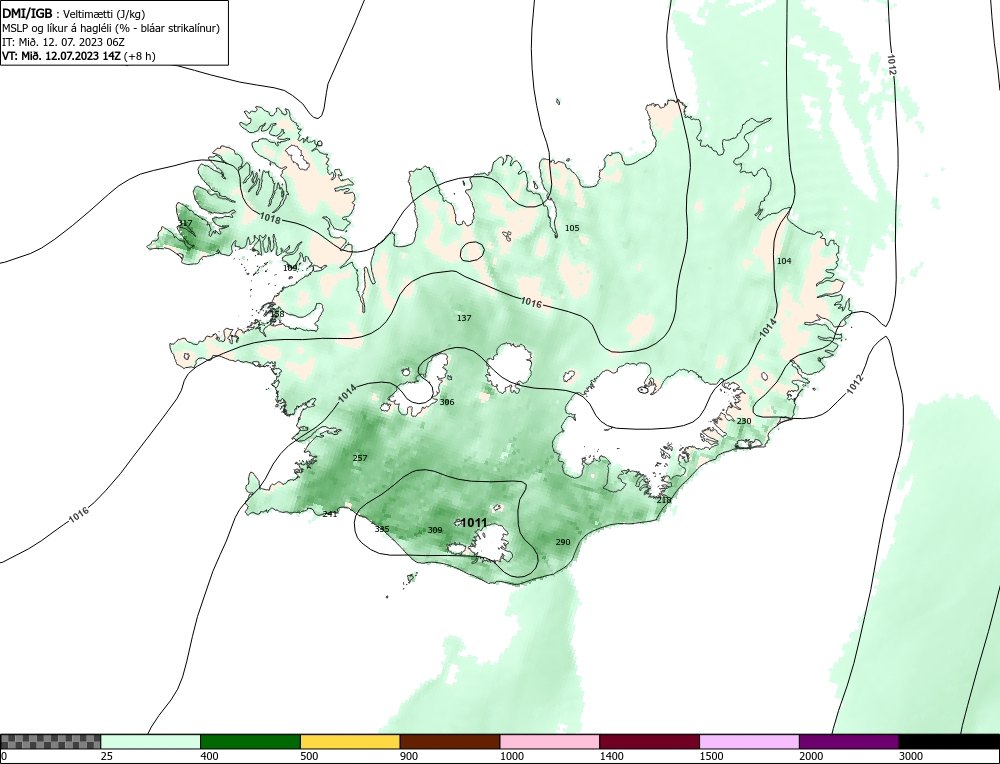Click the CAPE value "137" in central Iceland

click(x=464, y=318)
